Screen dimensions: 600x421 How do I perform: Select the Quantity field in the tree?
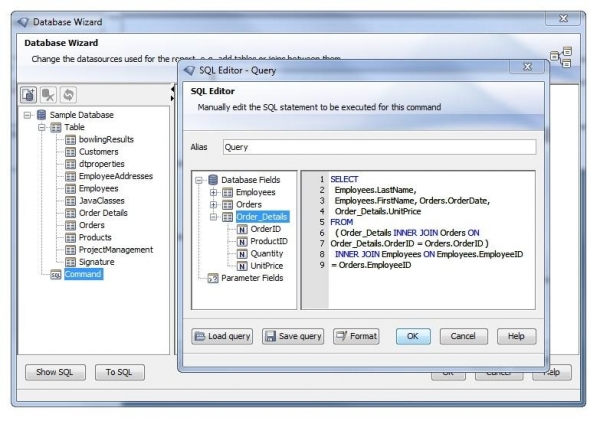(269, 253)
